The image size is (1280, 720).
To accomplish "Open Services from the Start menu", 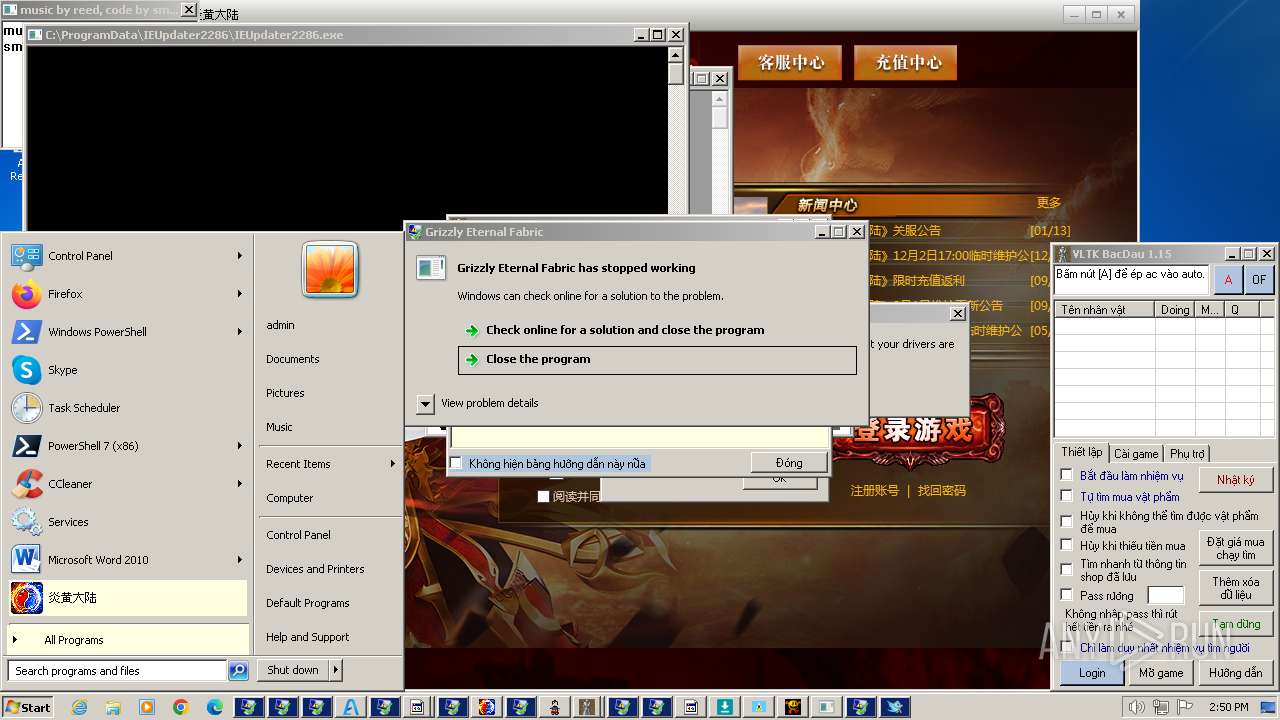I will 68,522.
